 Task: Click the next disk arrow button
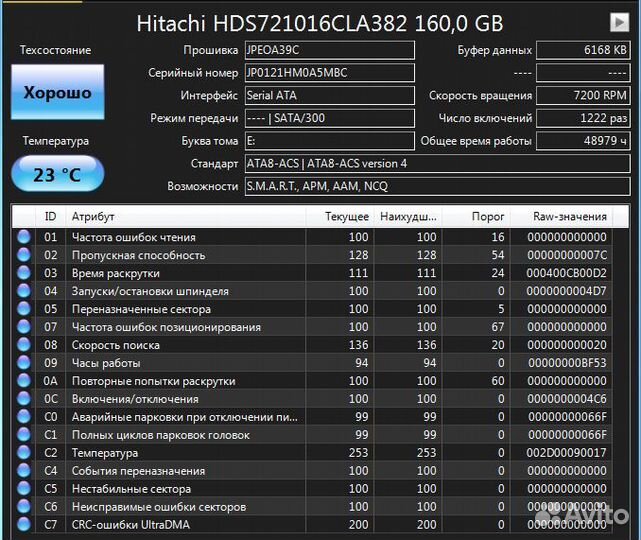(619, 22)
